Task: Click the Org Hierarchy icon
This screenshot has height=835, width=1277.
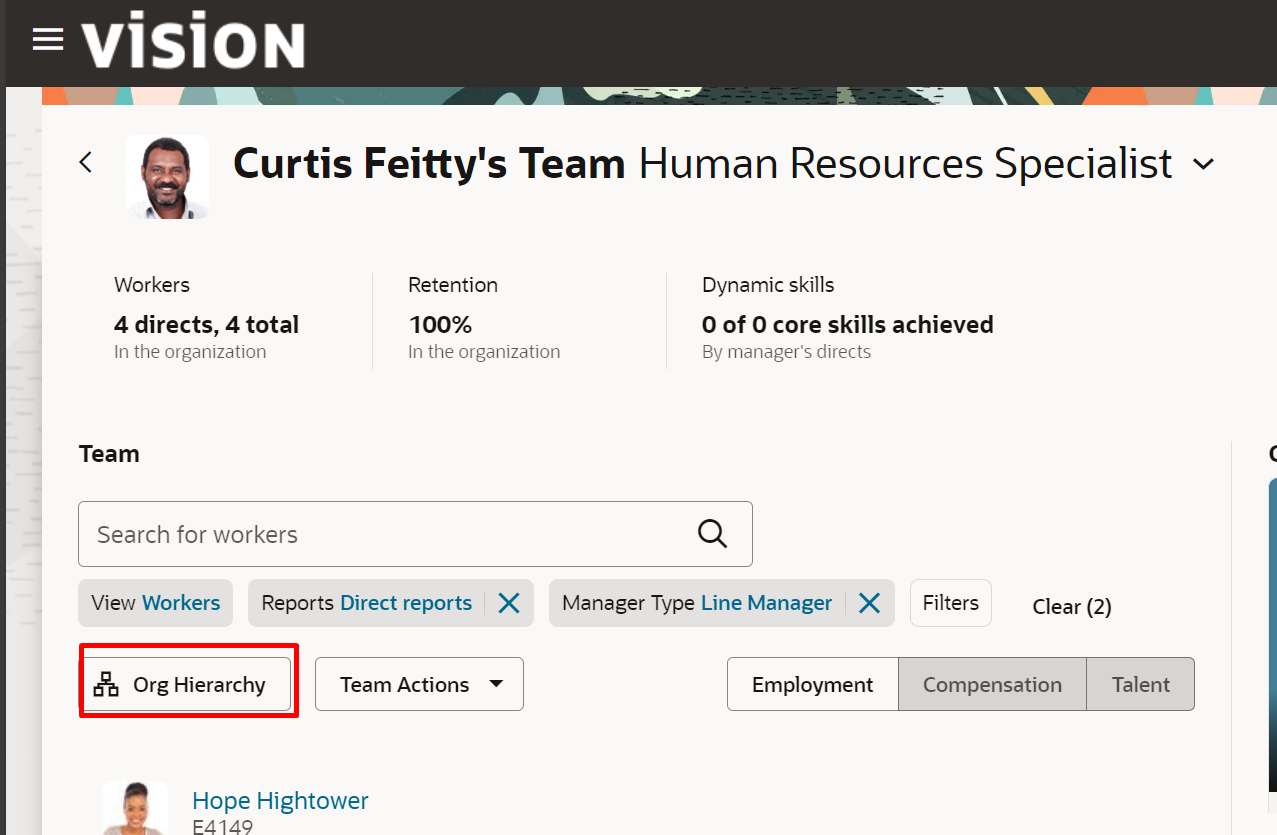Action: point(106,685)
